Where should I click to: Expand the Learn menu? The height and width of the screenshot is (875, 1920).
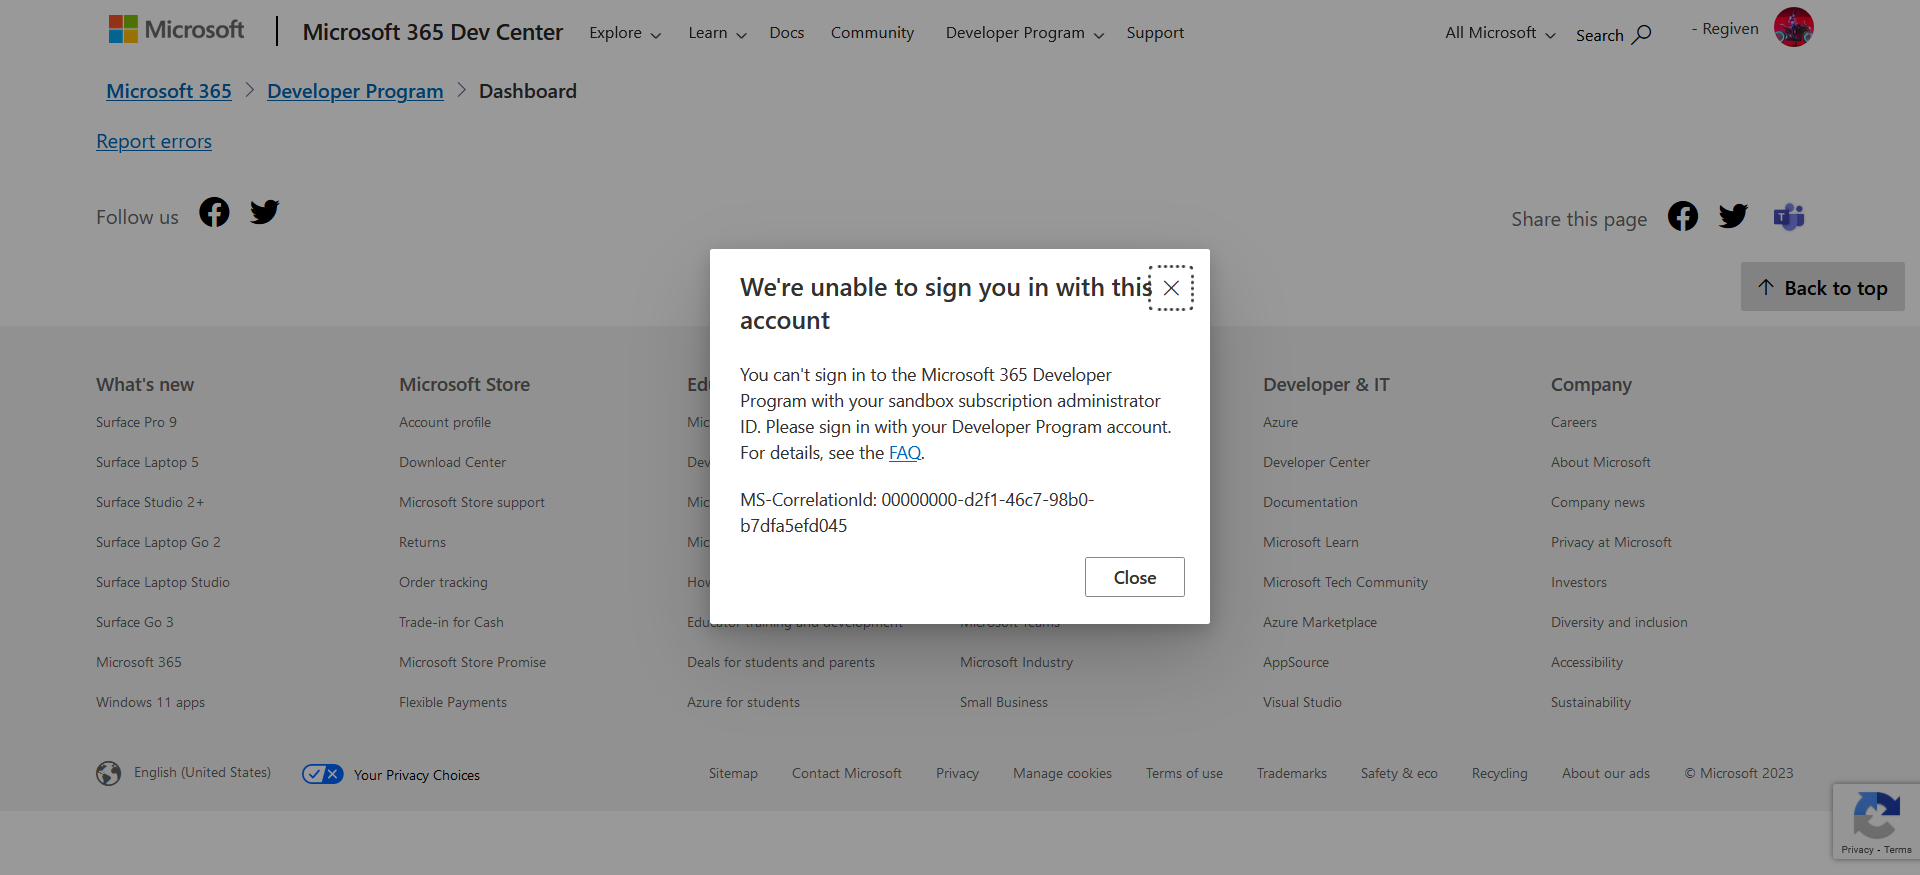717,33
